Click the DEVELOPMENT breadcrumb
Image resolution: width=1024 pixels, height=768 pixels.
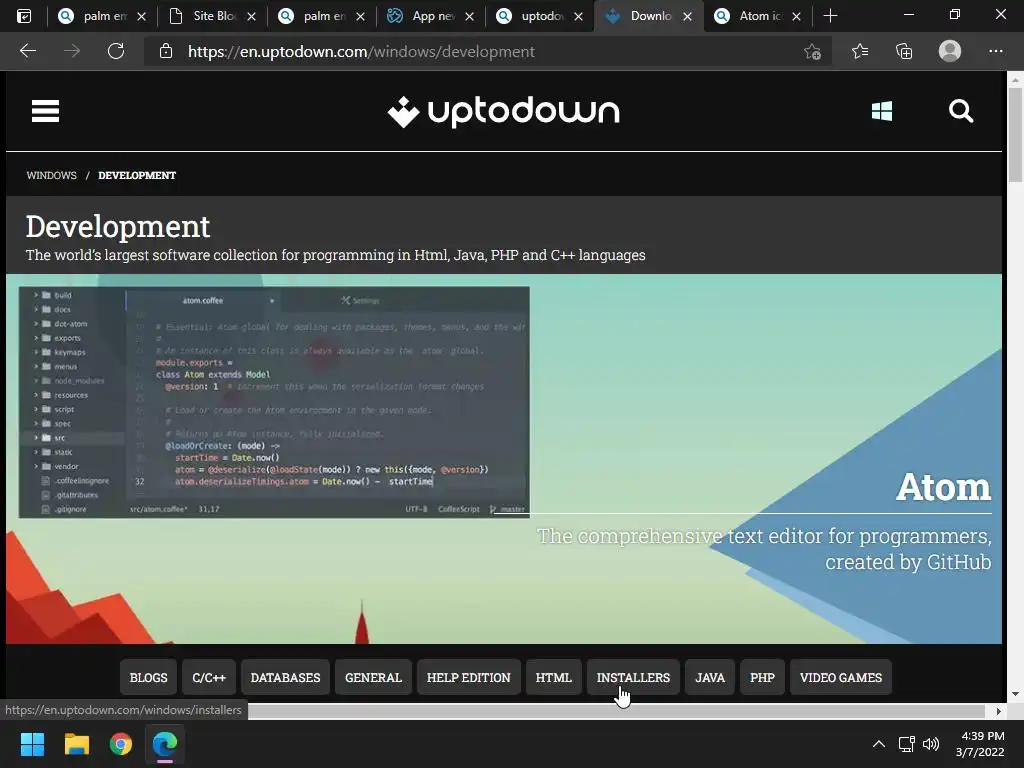(137, 175)
